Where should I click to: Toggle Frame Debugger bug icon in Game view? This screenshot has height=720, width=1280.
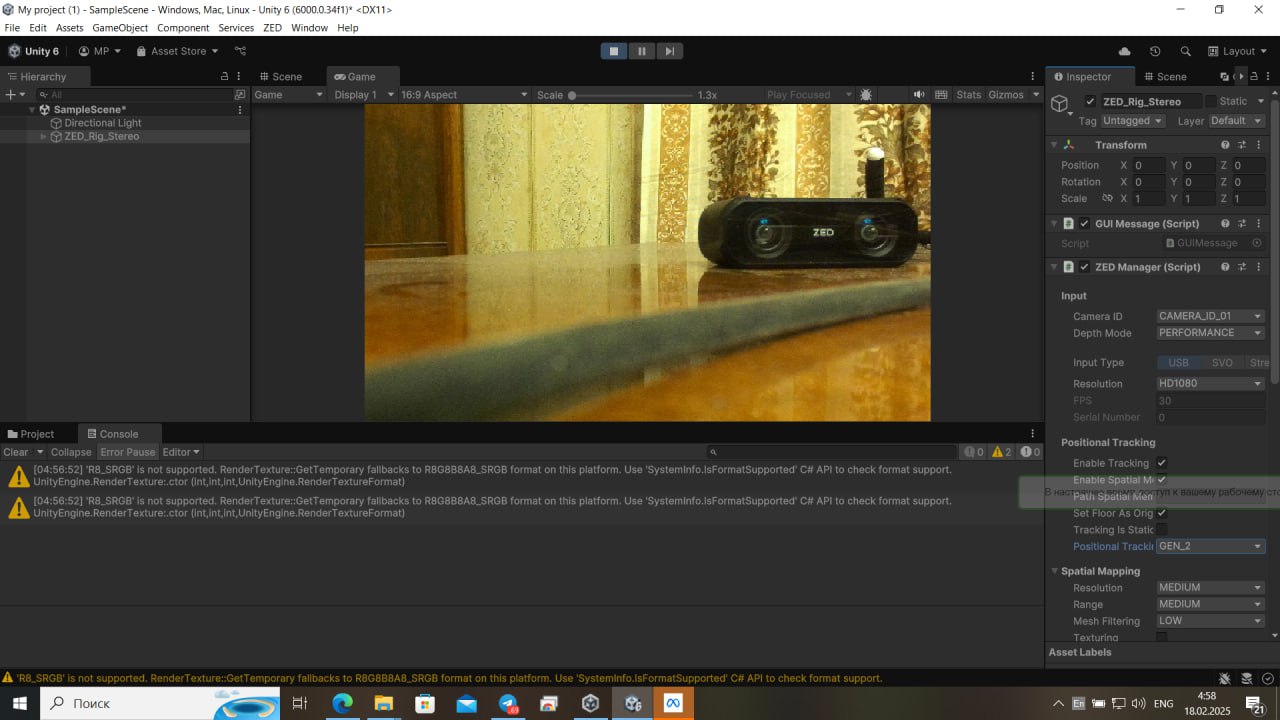click(866, 95)
